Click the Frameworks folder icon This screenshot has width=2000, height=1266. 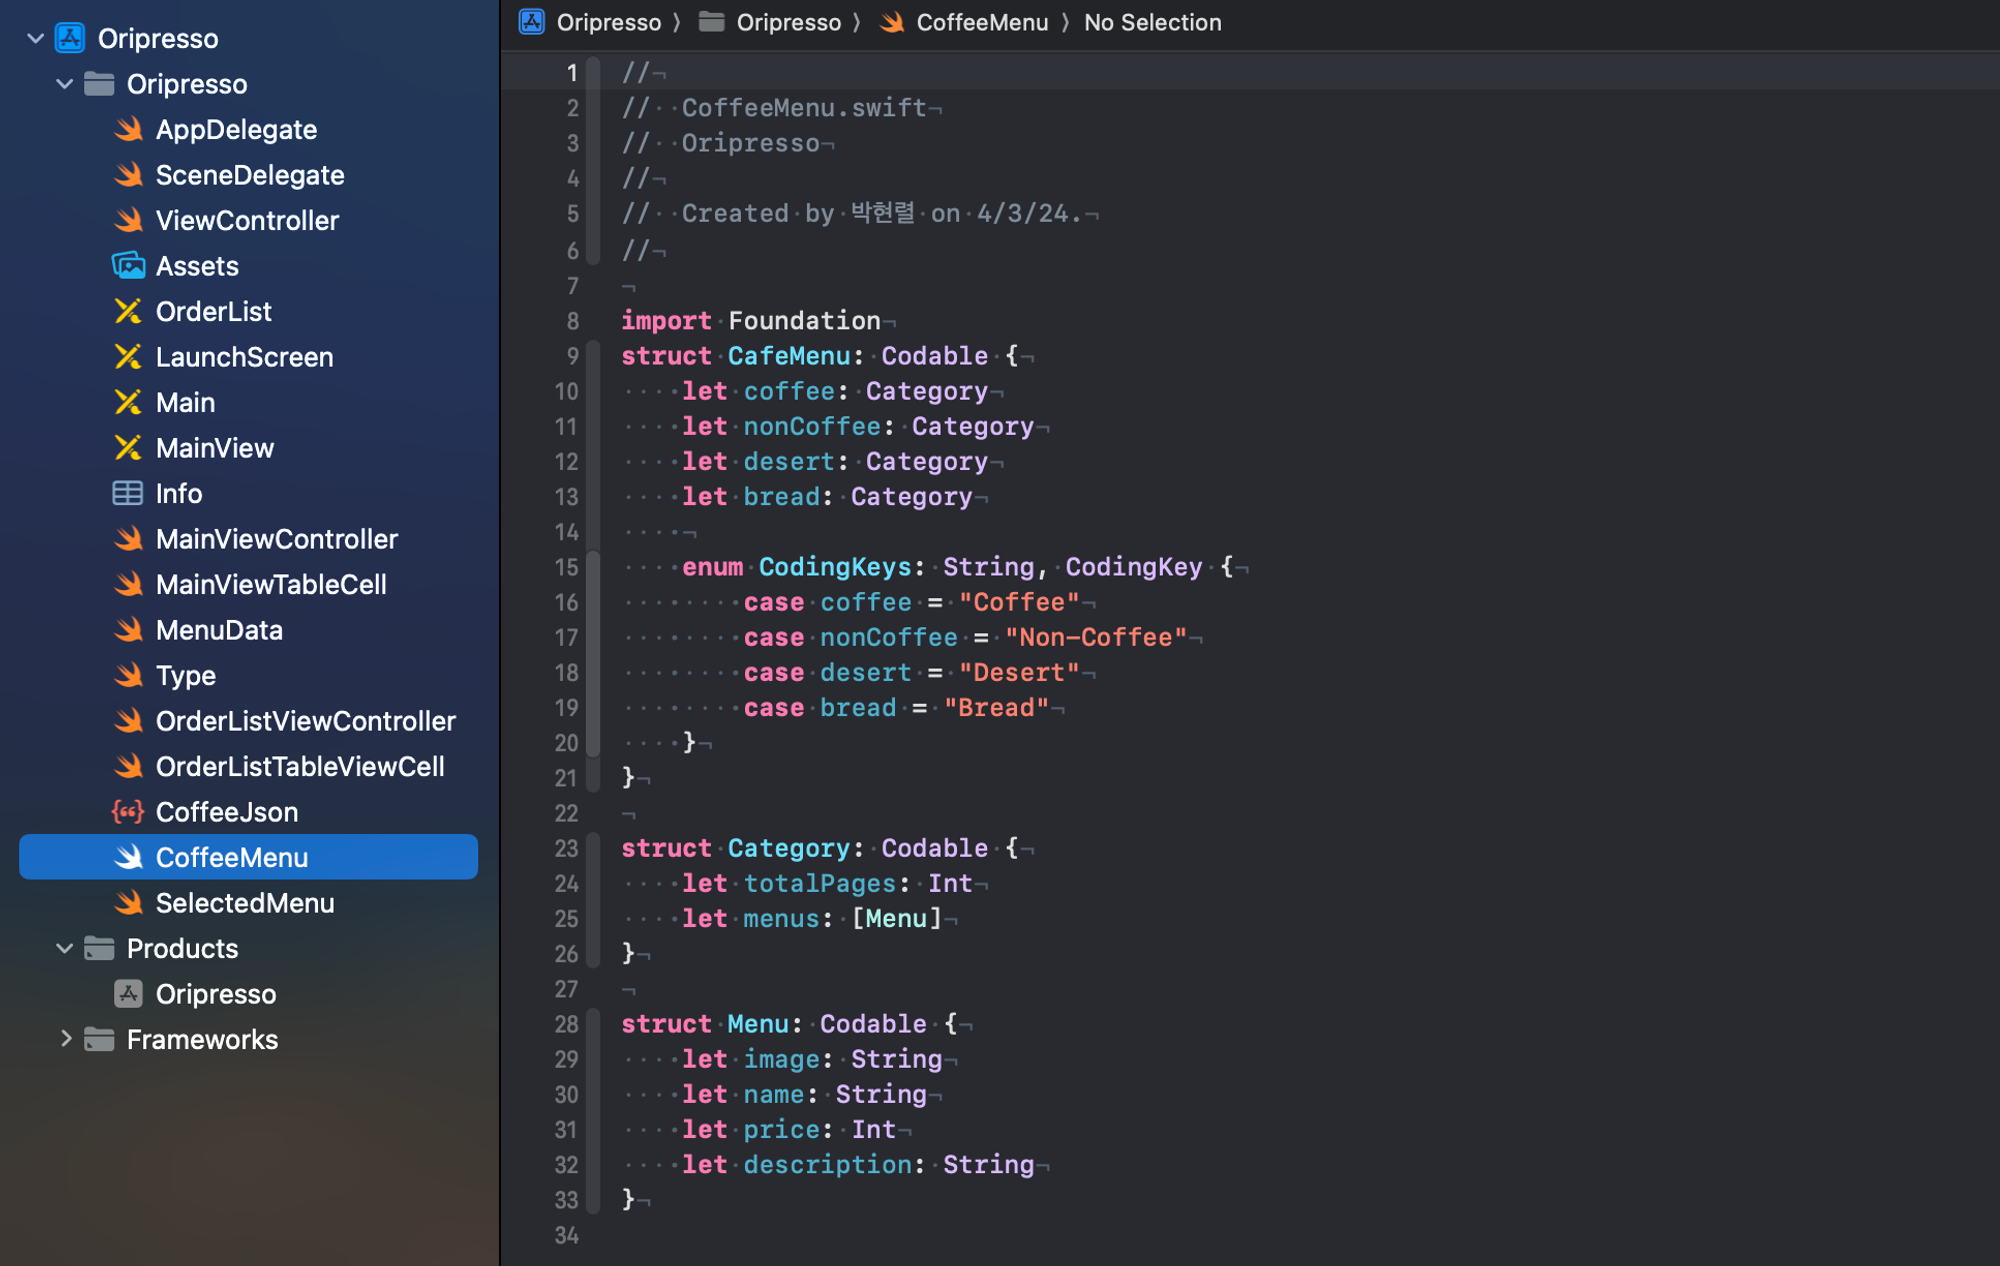99,1039
